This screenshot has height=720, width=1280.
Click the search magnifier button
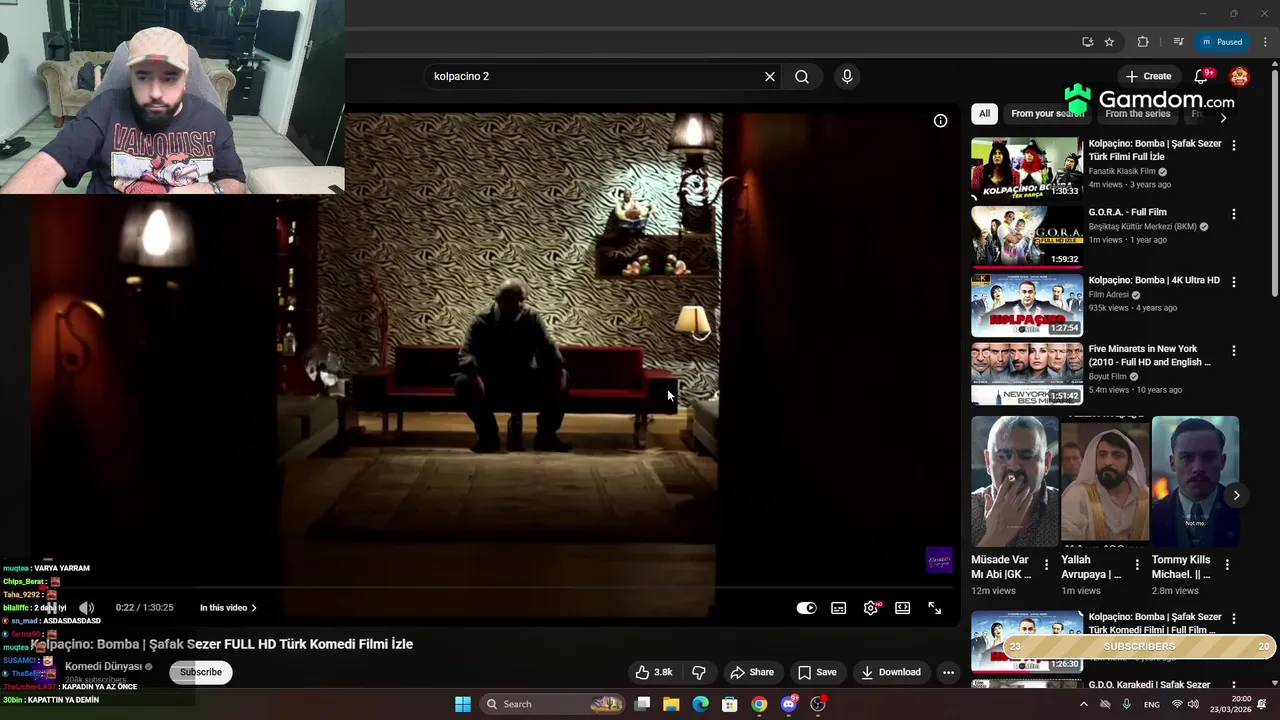(x=802, y=76)
